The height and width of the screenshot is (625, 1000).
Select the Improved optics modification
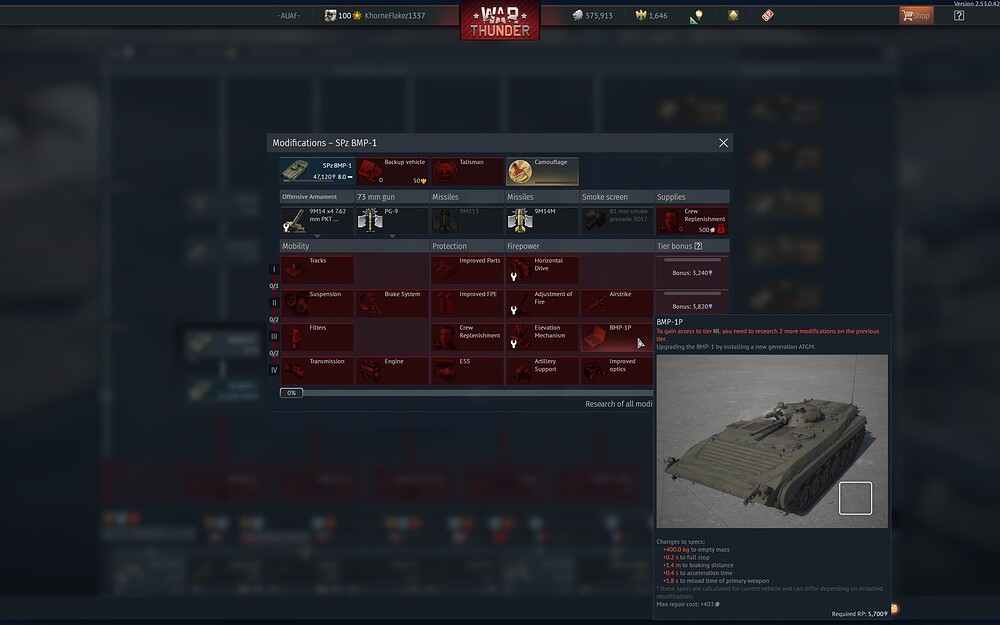tap(617, 371)
